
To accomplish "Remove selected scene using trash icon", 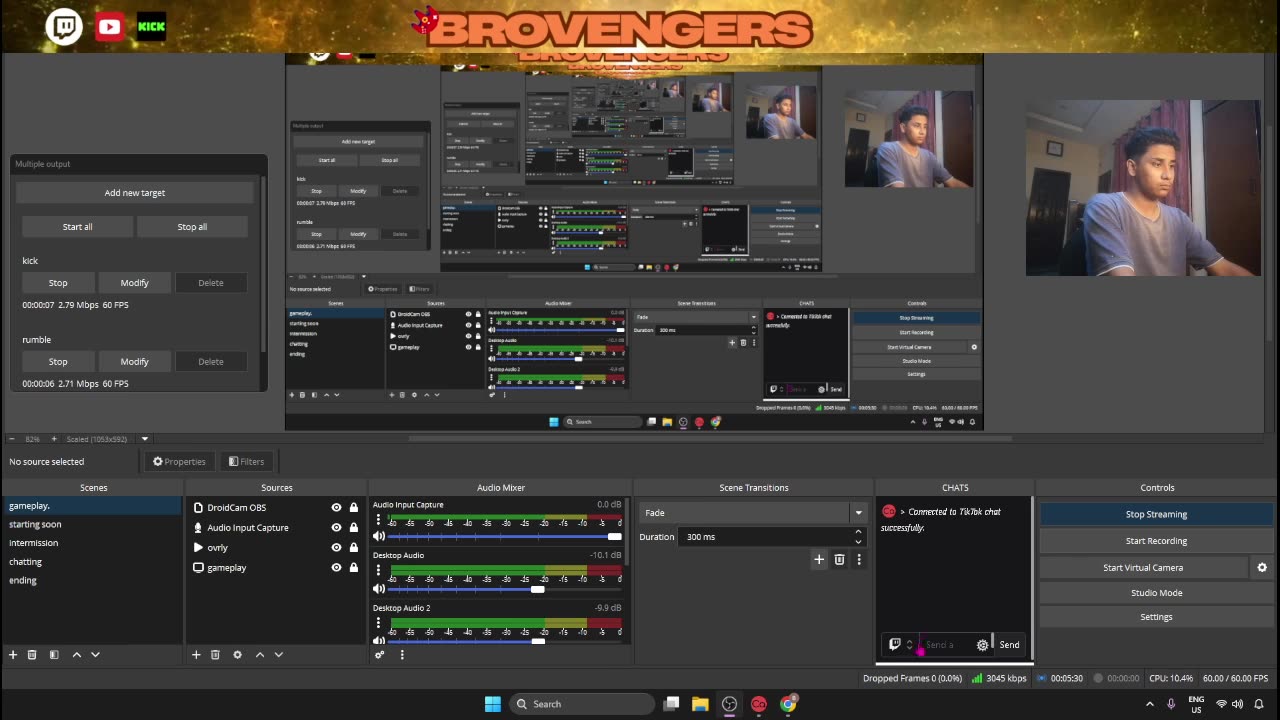I will click(x=32, y=654).
